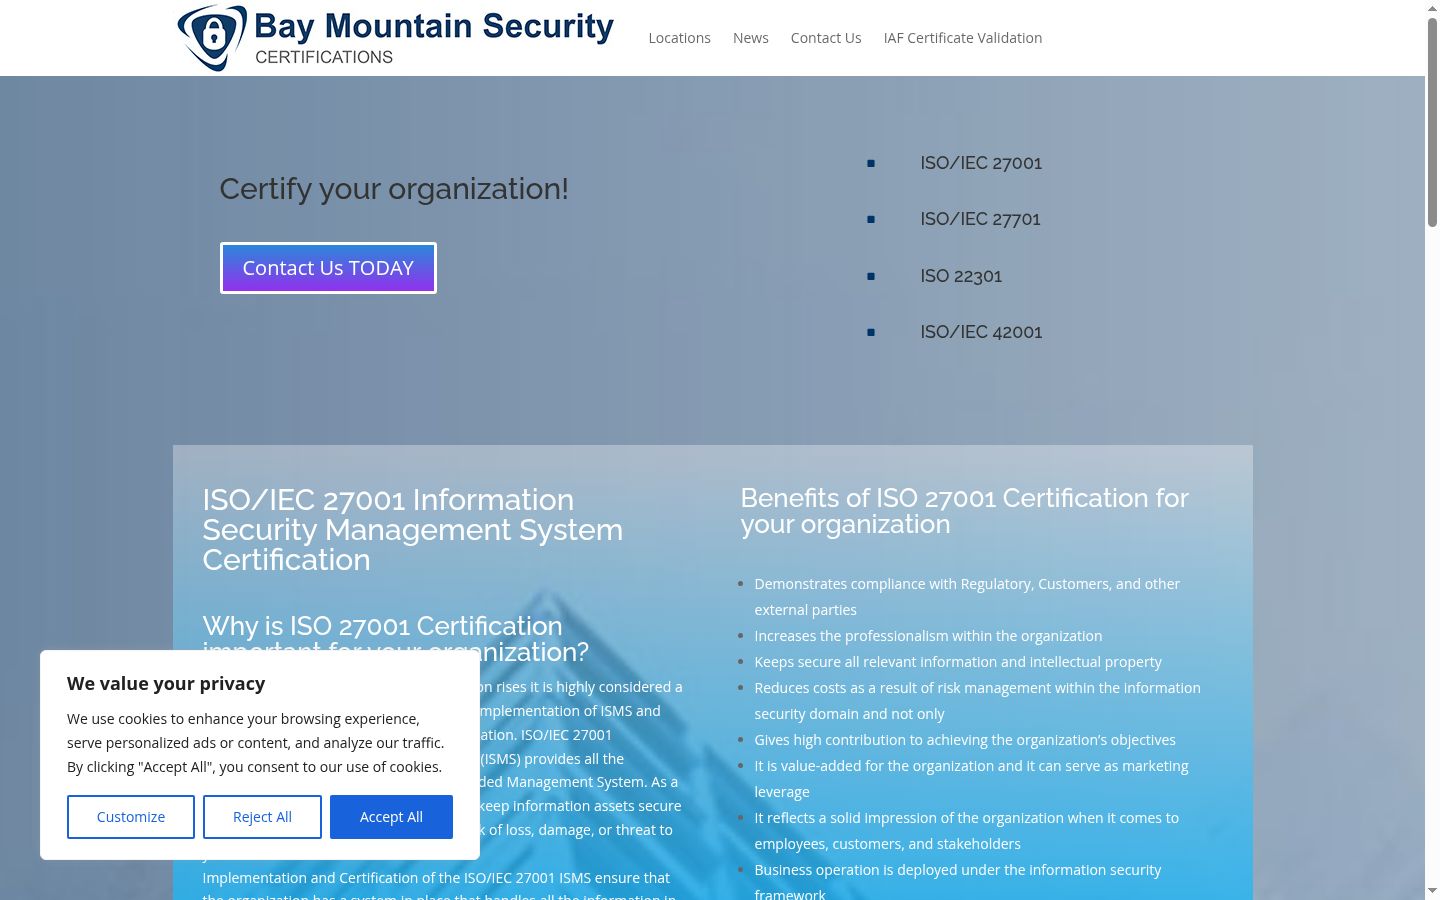Go to the News page
1440x900 pixels.
[x=750, y=38]
